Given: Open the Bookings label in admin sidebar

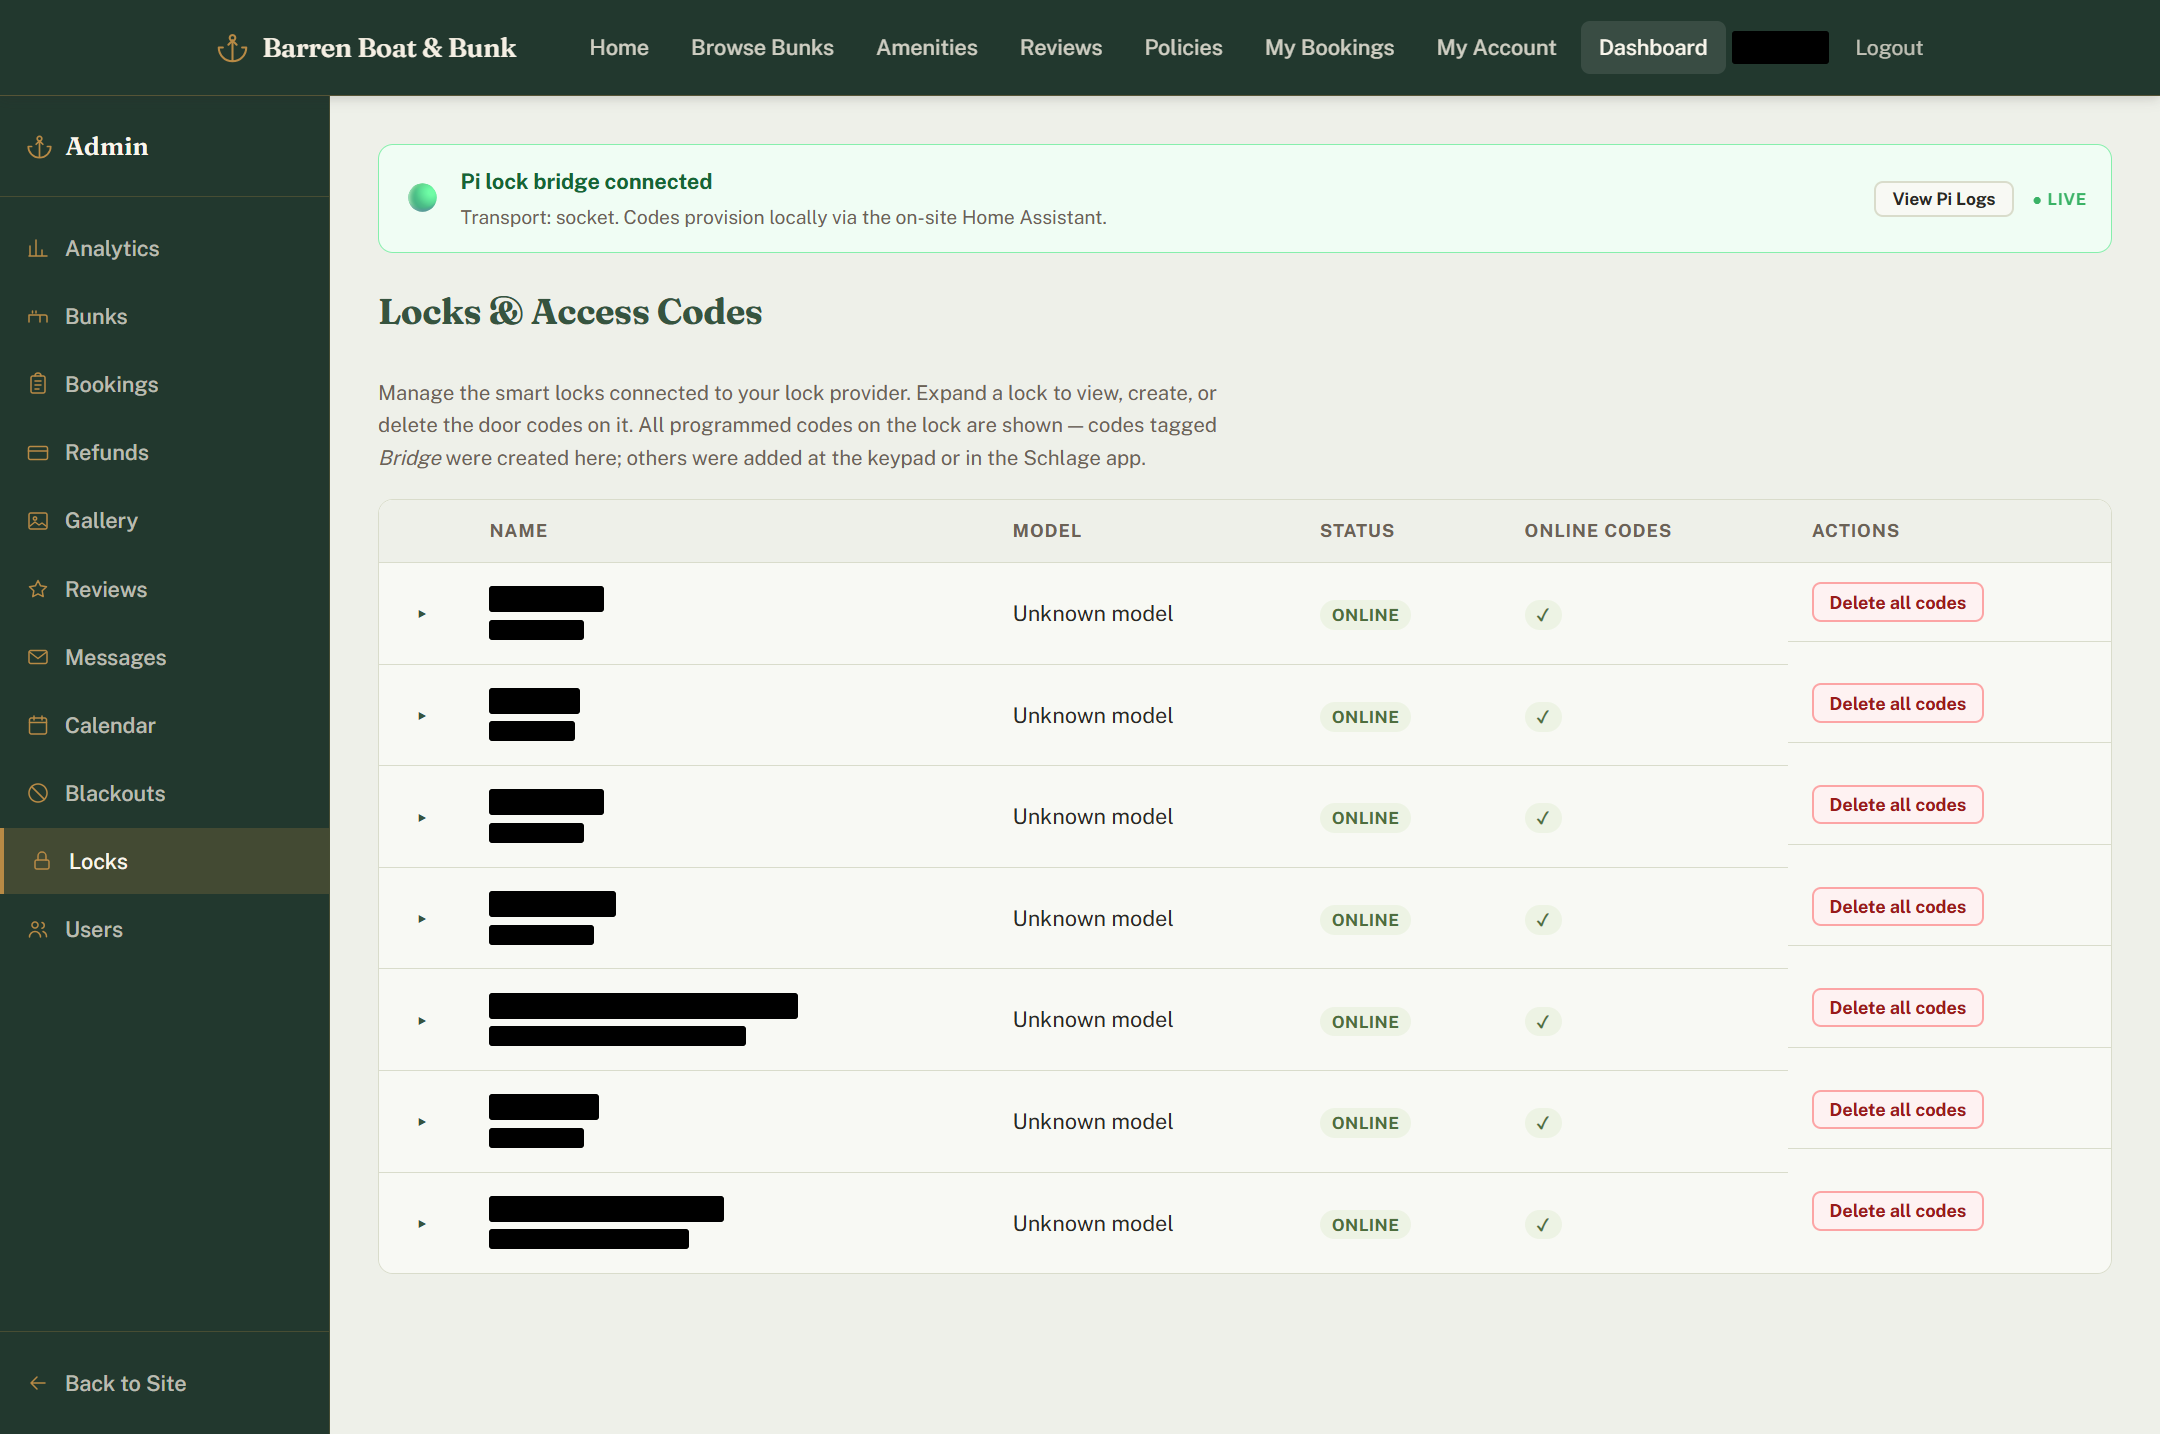Looking at the screenshot, I should 111,384.
